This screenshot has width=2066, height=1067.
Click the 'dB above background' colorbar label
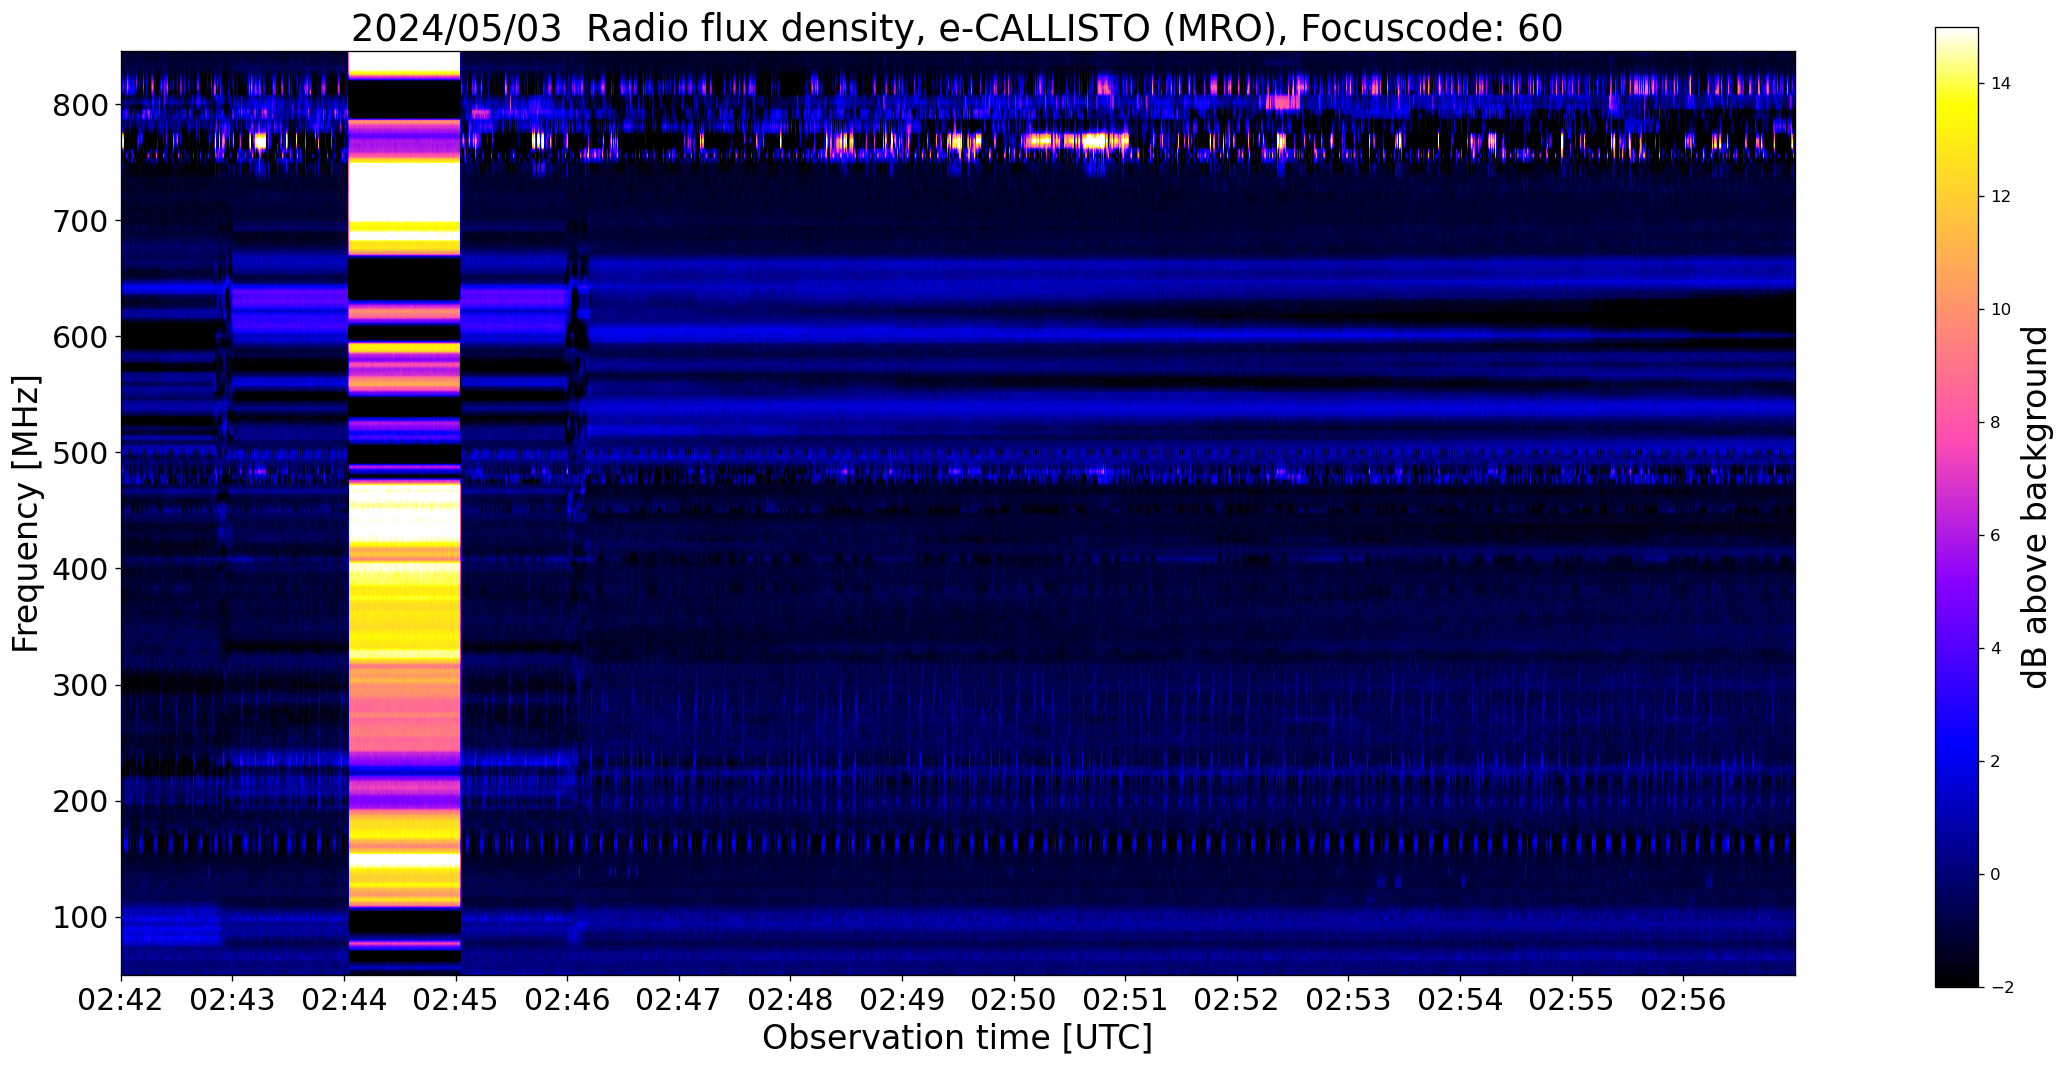point(2035,507)
